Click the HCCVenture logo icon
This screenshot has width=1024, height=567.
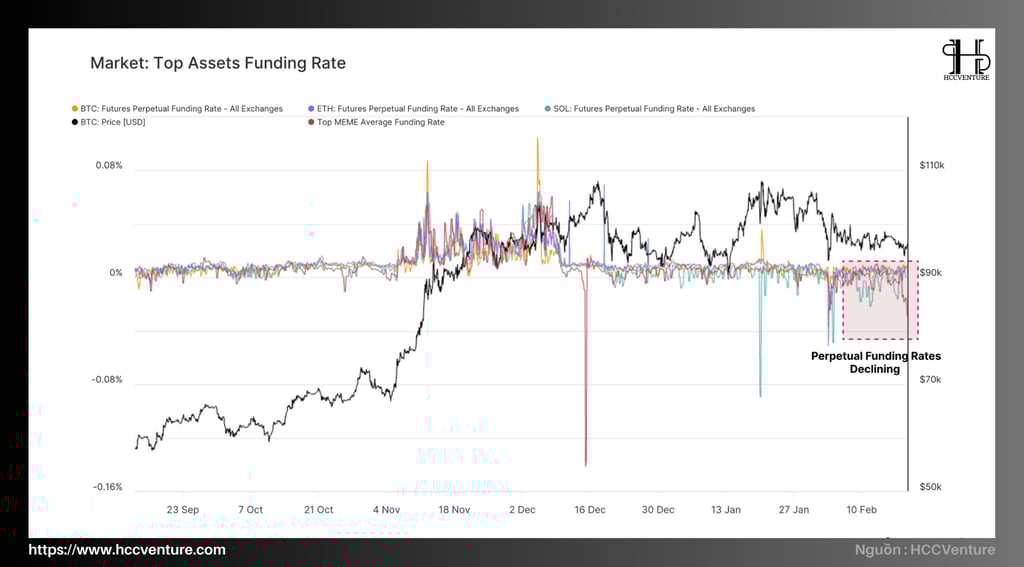(966, 59)
